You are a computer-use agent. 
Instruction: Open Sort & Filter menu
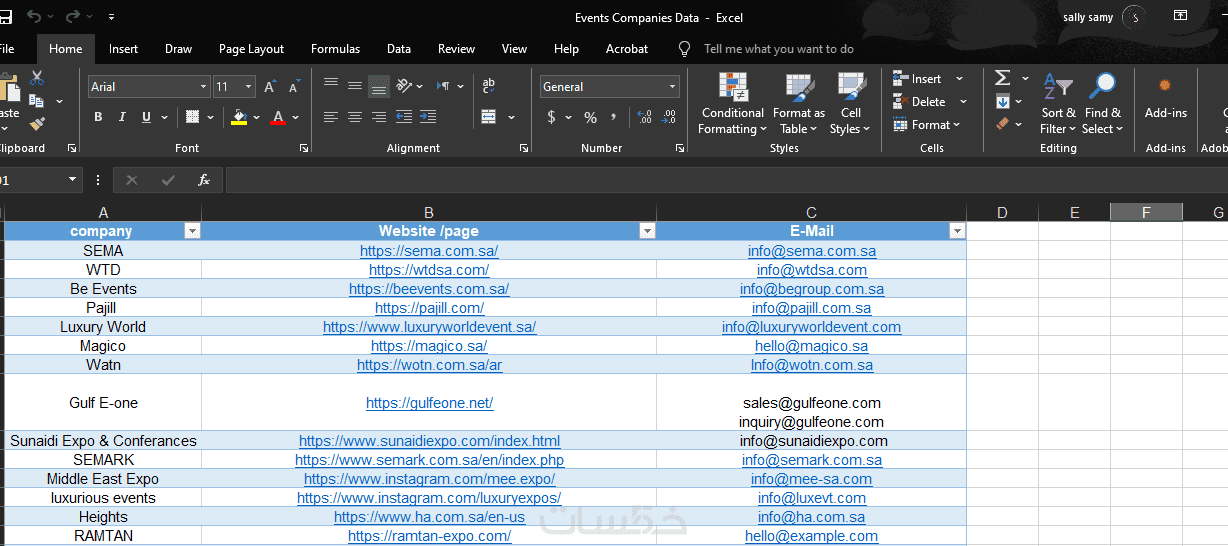[1058, 104]
